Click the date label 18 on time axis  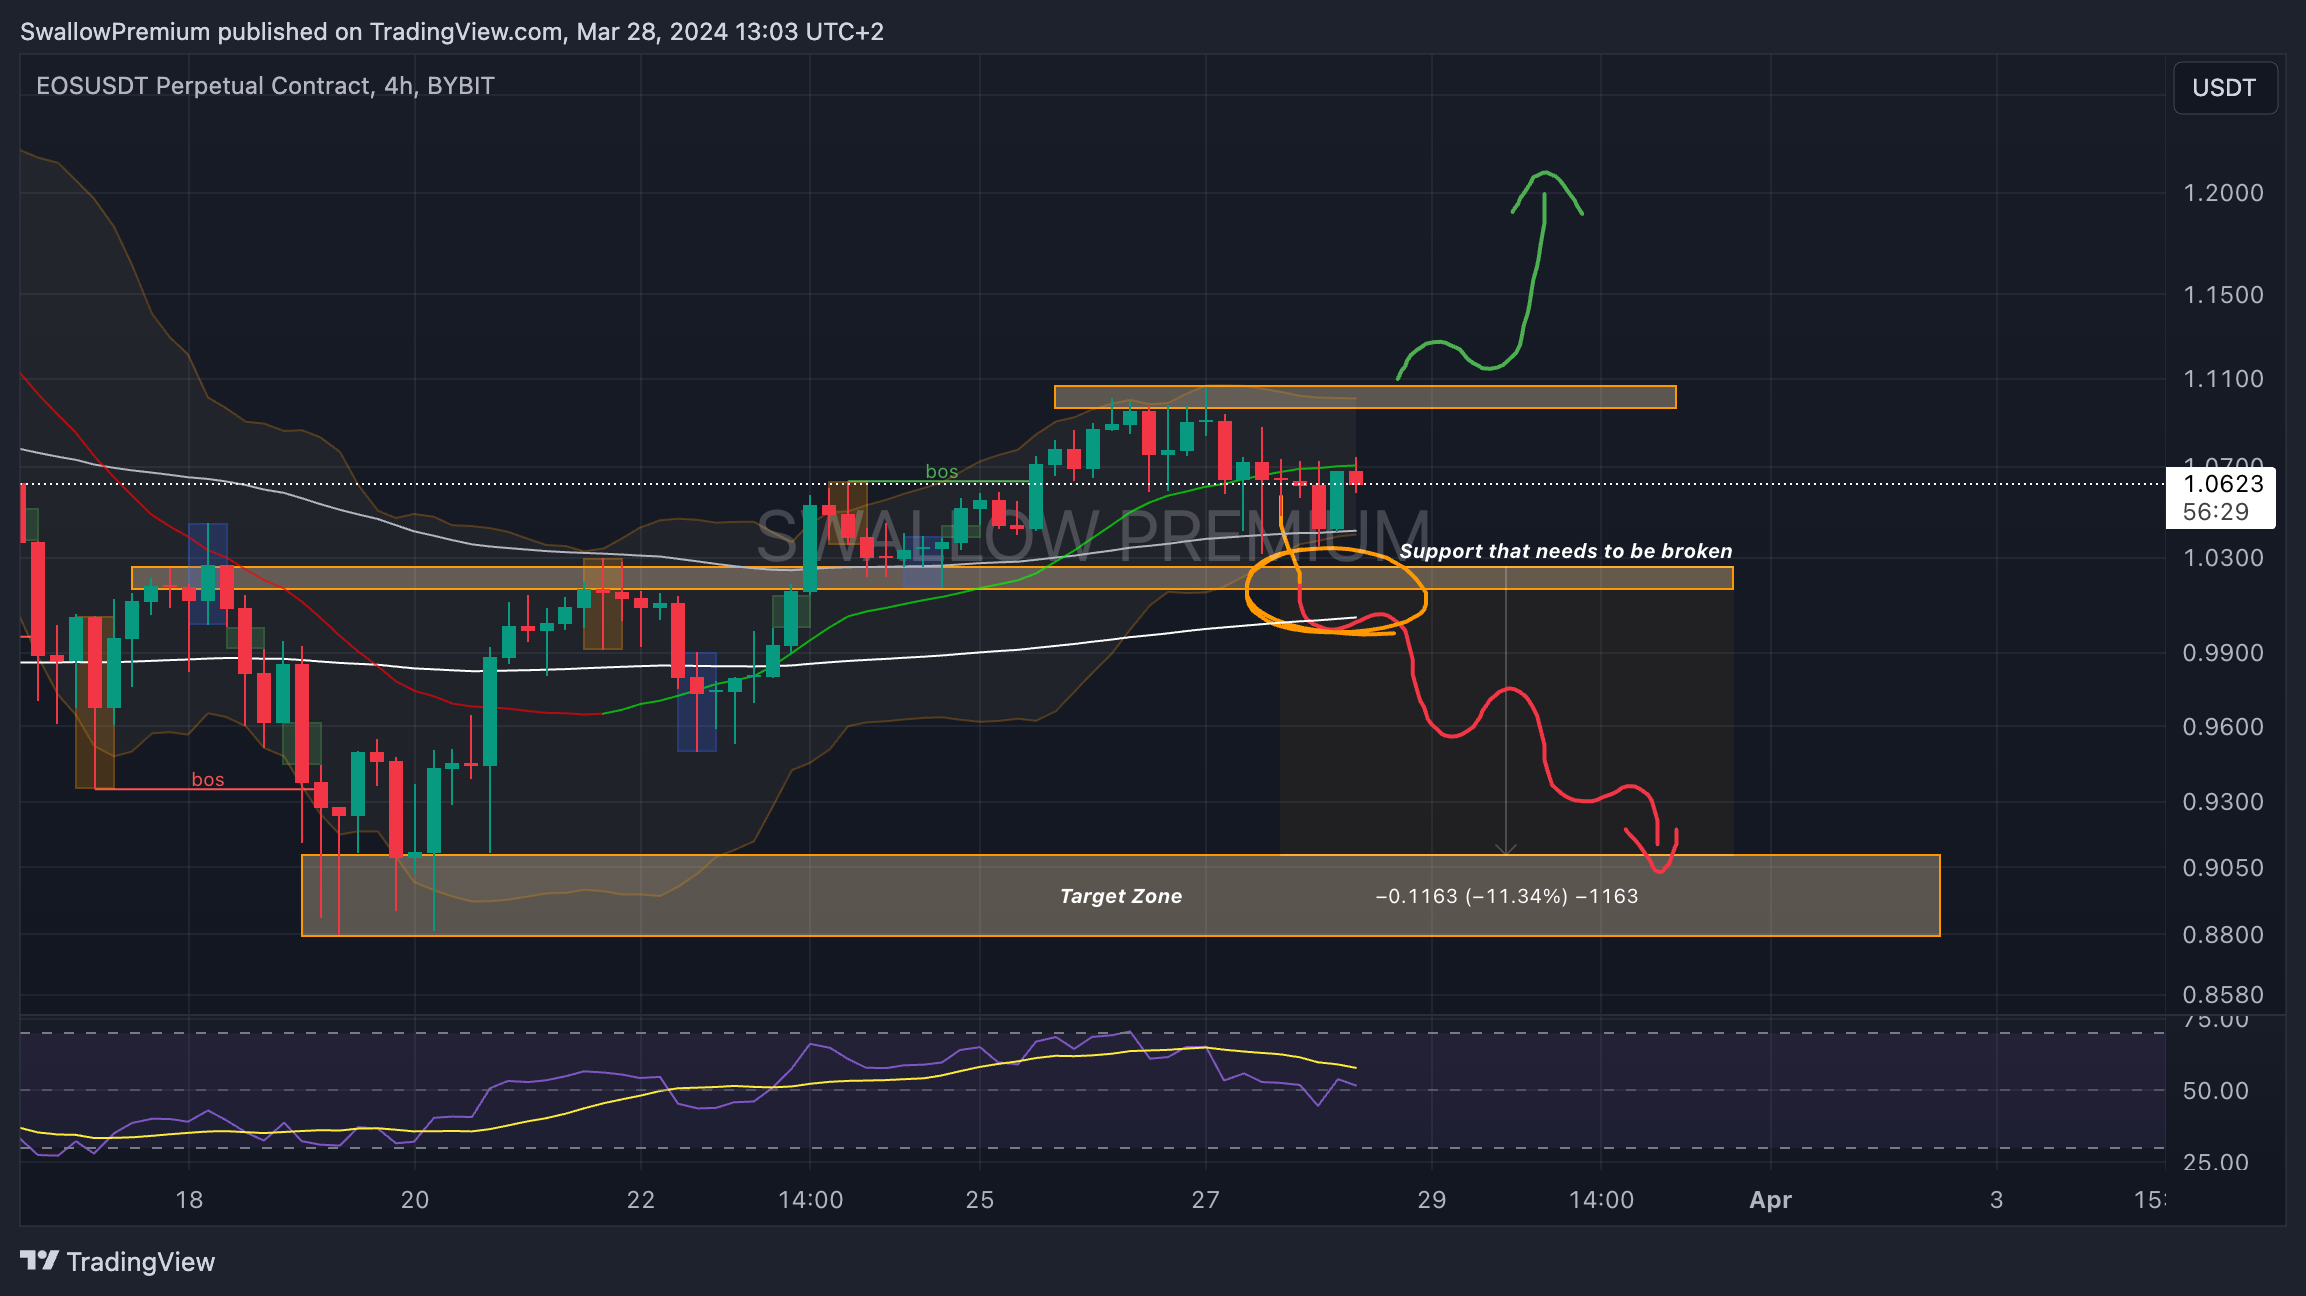pyautogui.click(x=189, y=1200)
